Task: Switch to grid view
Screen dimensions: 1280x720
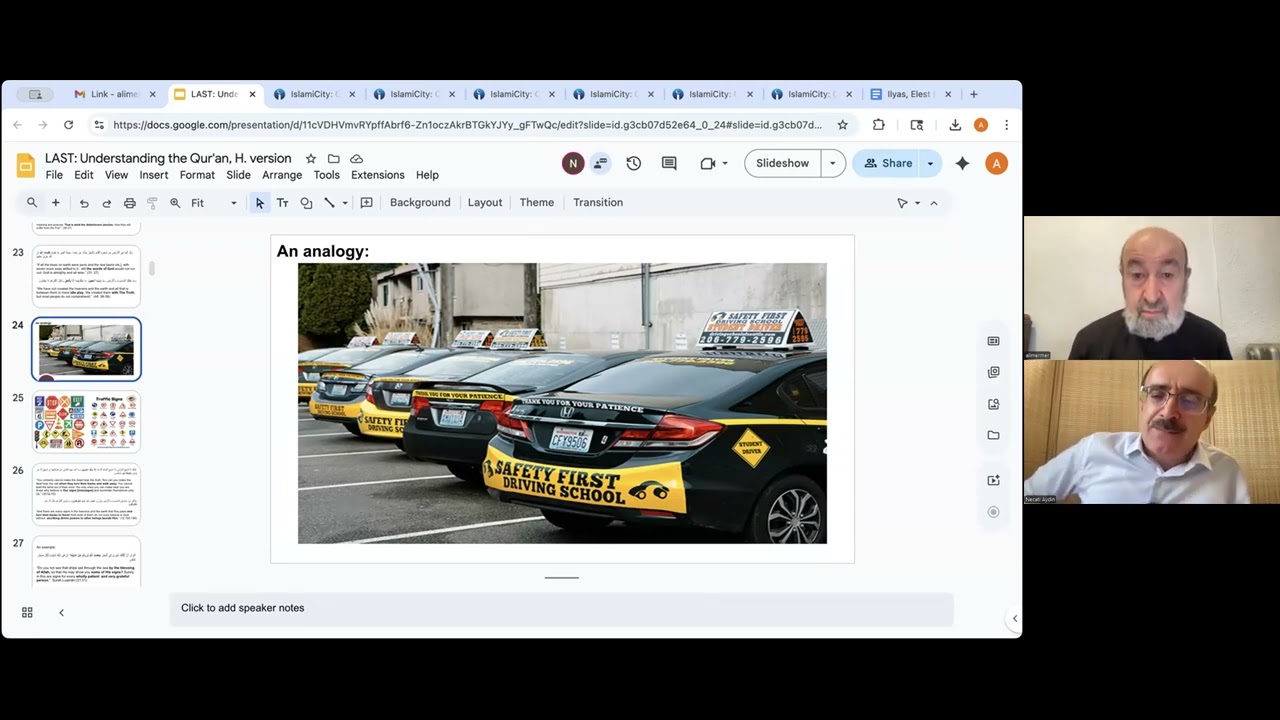Action: 27,613
